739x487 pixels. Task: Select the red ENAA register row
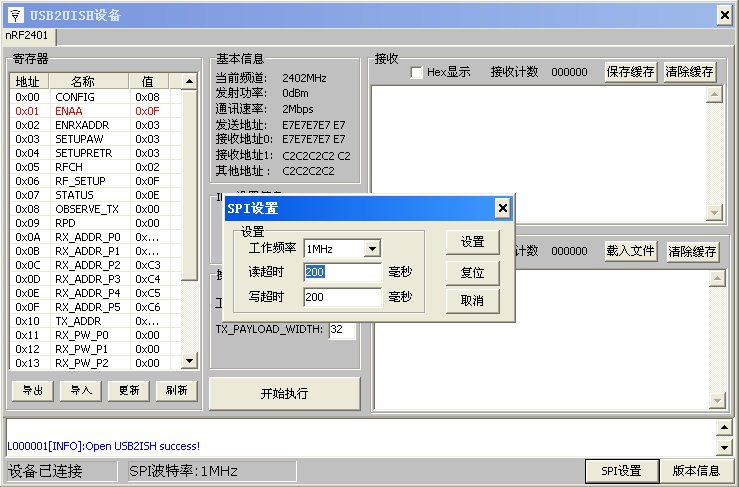95,111
